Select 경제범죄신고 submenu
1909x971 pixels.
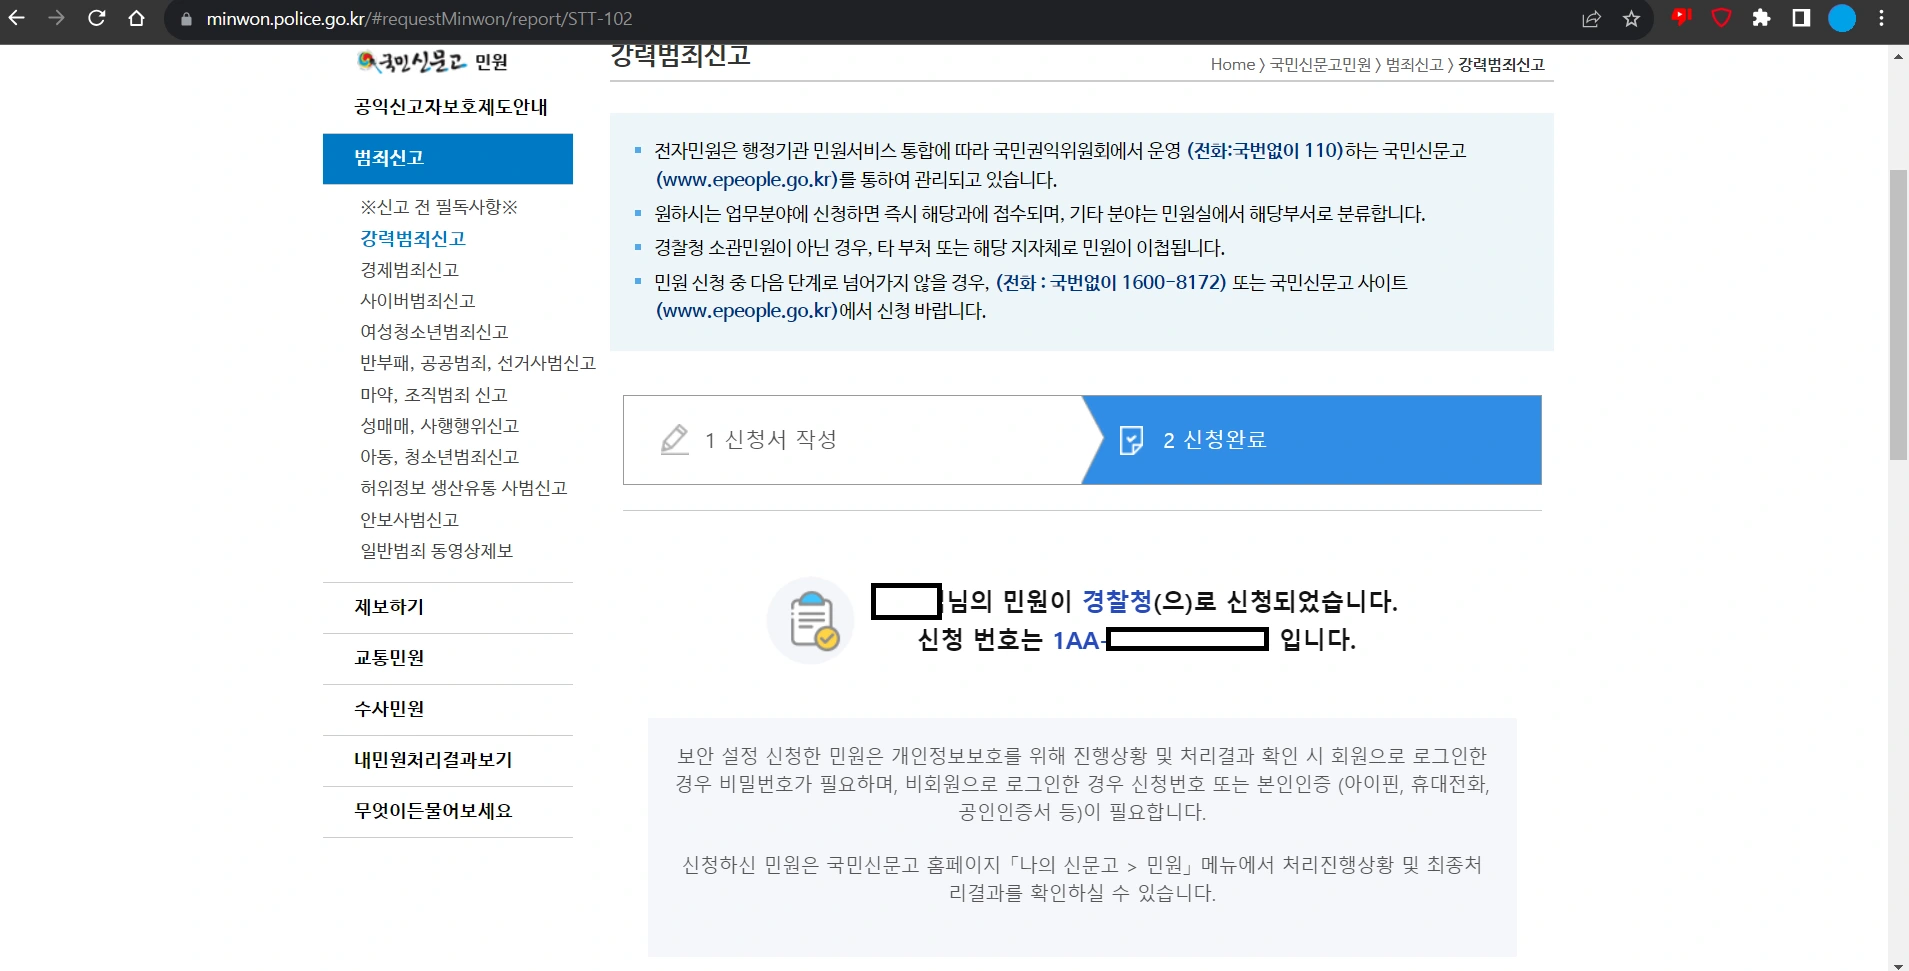(409, 270)
